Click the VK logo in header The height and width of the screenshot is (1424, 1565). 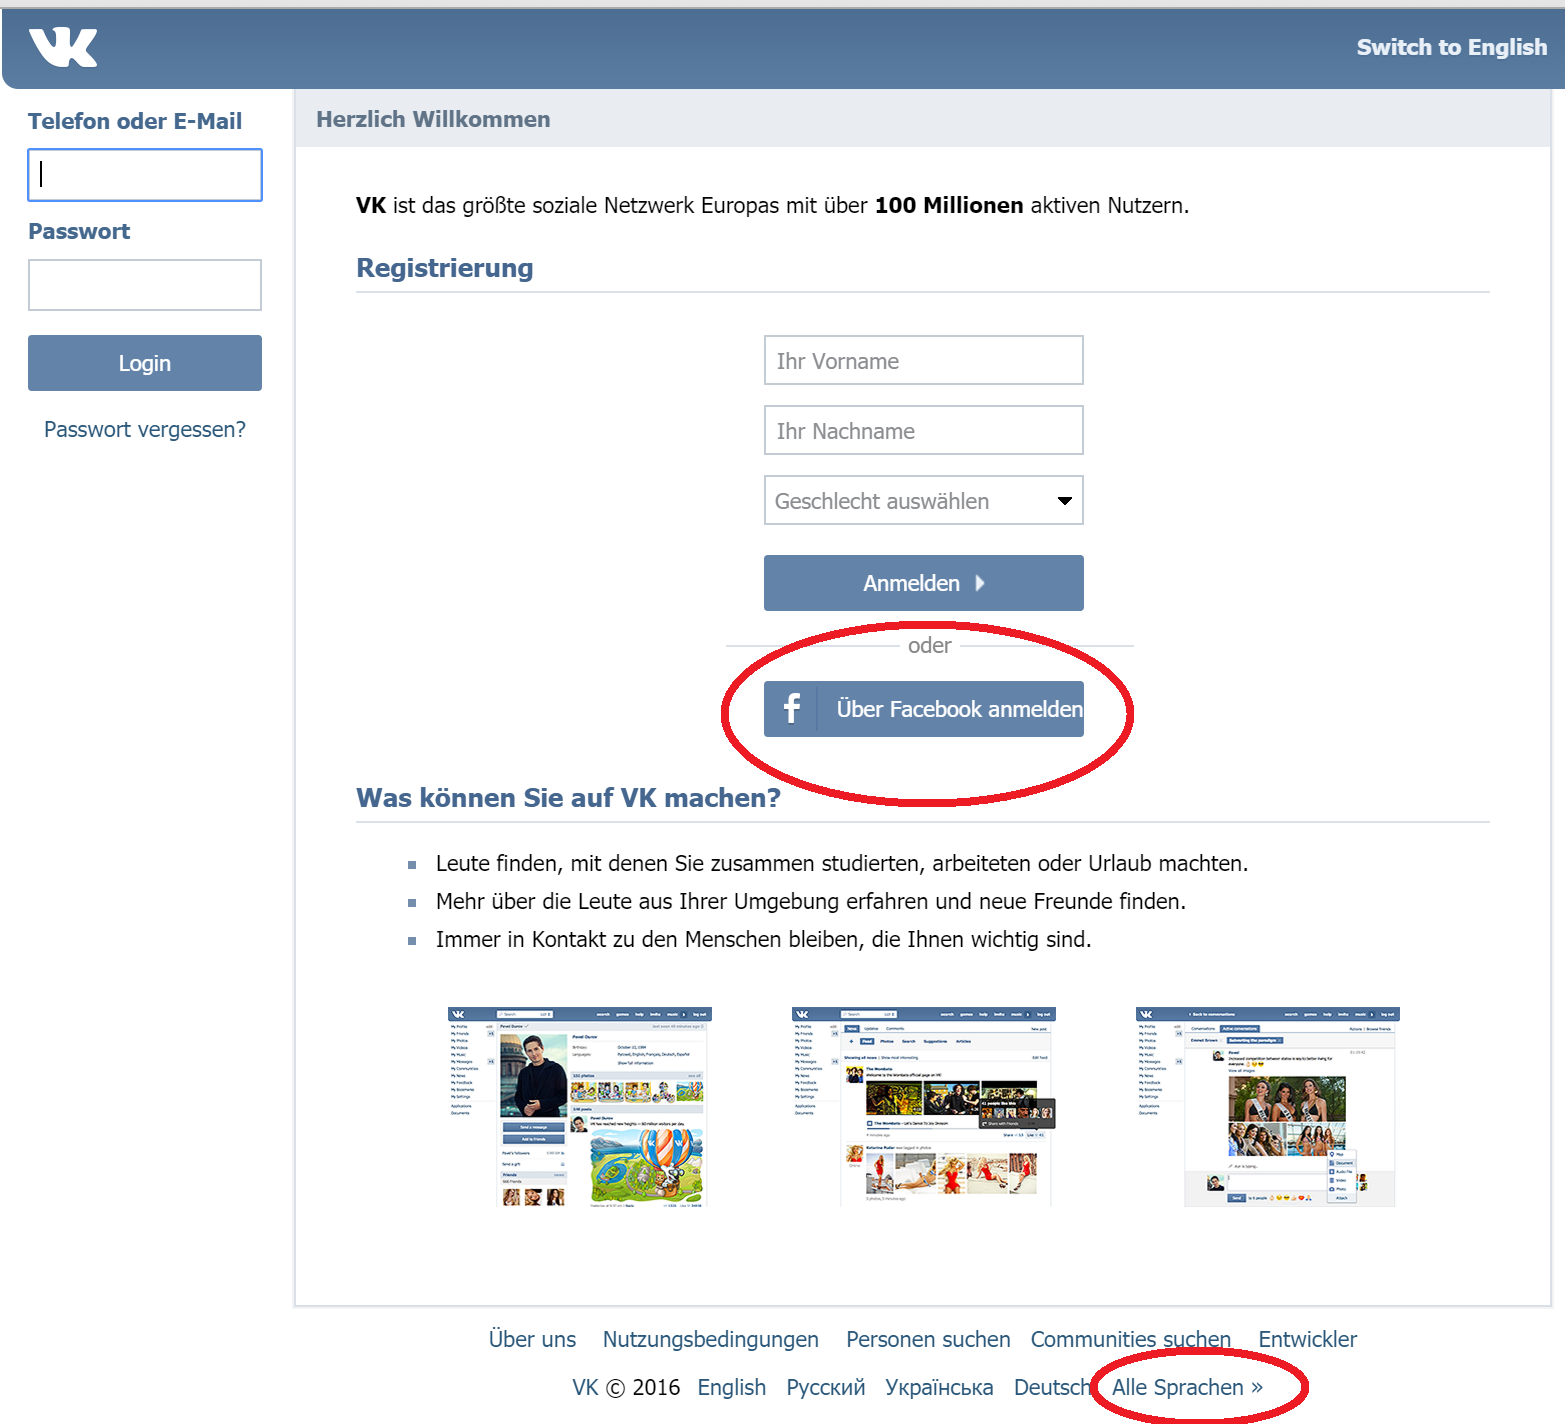[x=63, y=47]
